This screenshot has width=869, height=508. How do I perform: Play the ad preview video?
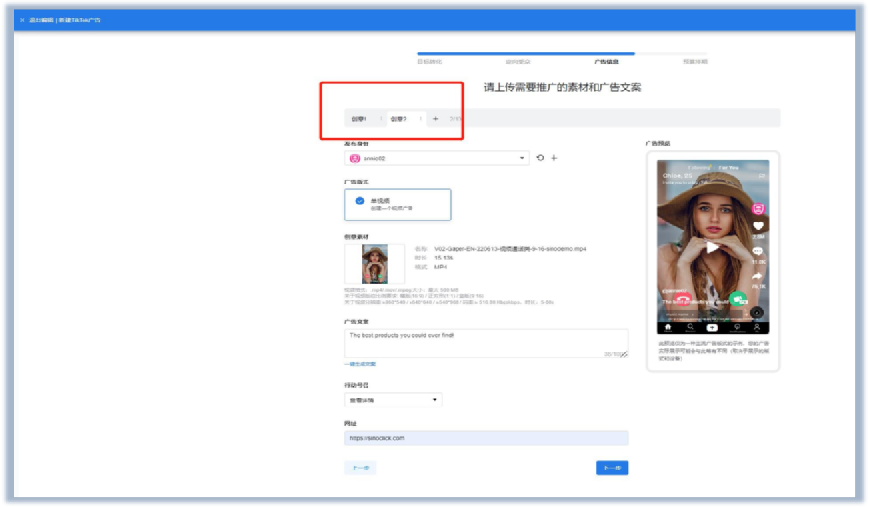(x=712, y=248)
